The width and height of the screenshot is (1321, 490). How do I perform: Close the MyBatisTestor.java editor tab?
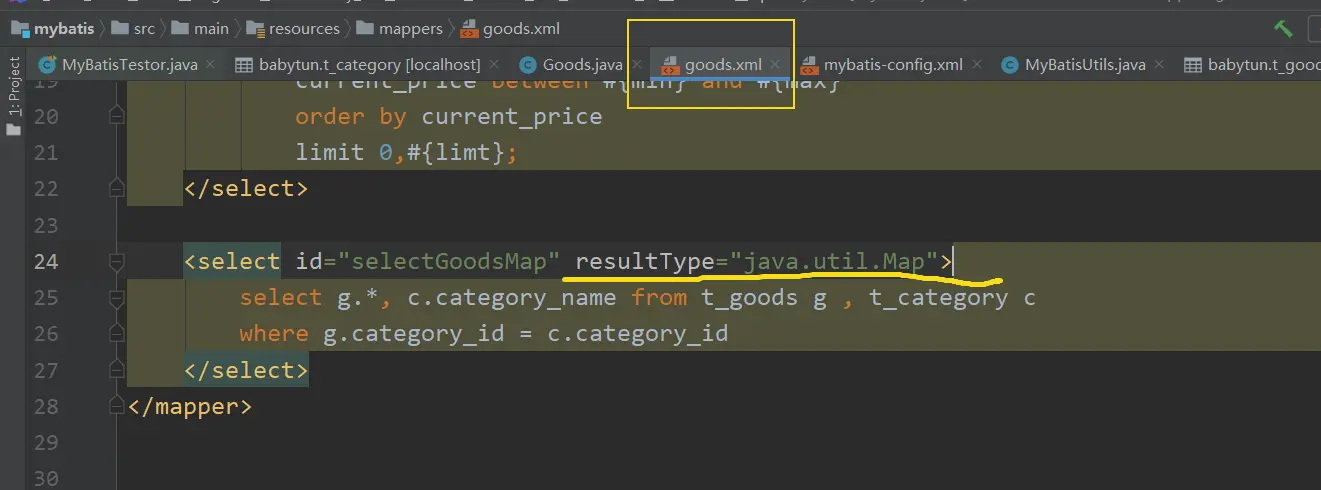211,66
